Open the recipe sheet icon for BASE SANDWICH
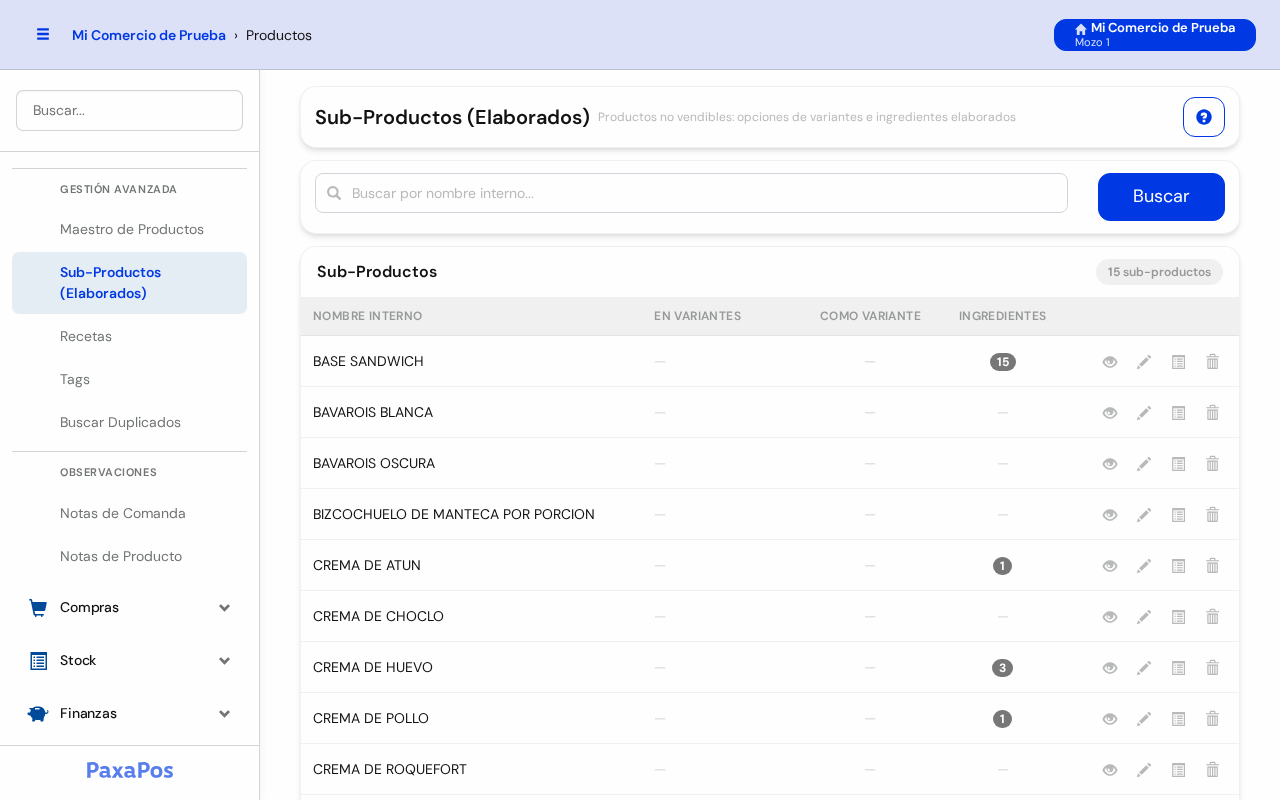 (1178, 362)
